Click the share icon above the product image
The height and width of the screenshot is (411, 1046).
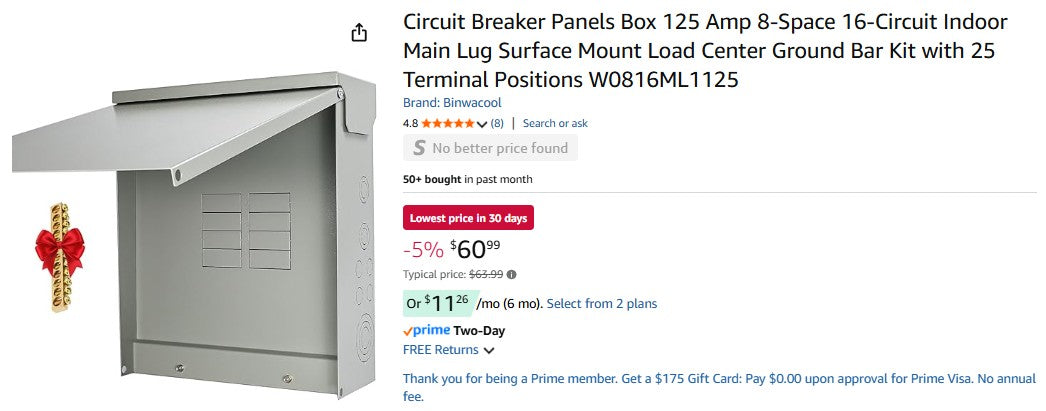click(x=359, y=33)
